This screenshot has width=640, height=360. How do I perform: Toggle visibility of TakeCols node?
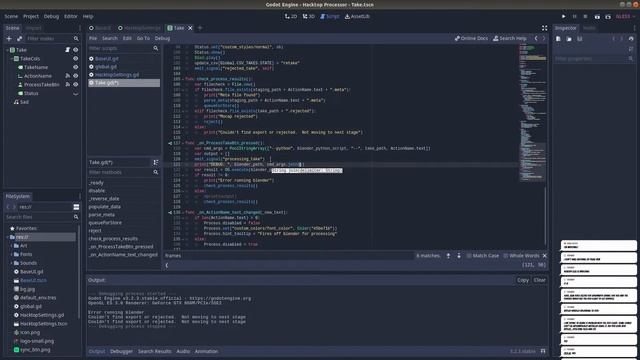tap(76, 59)
